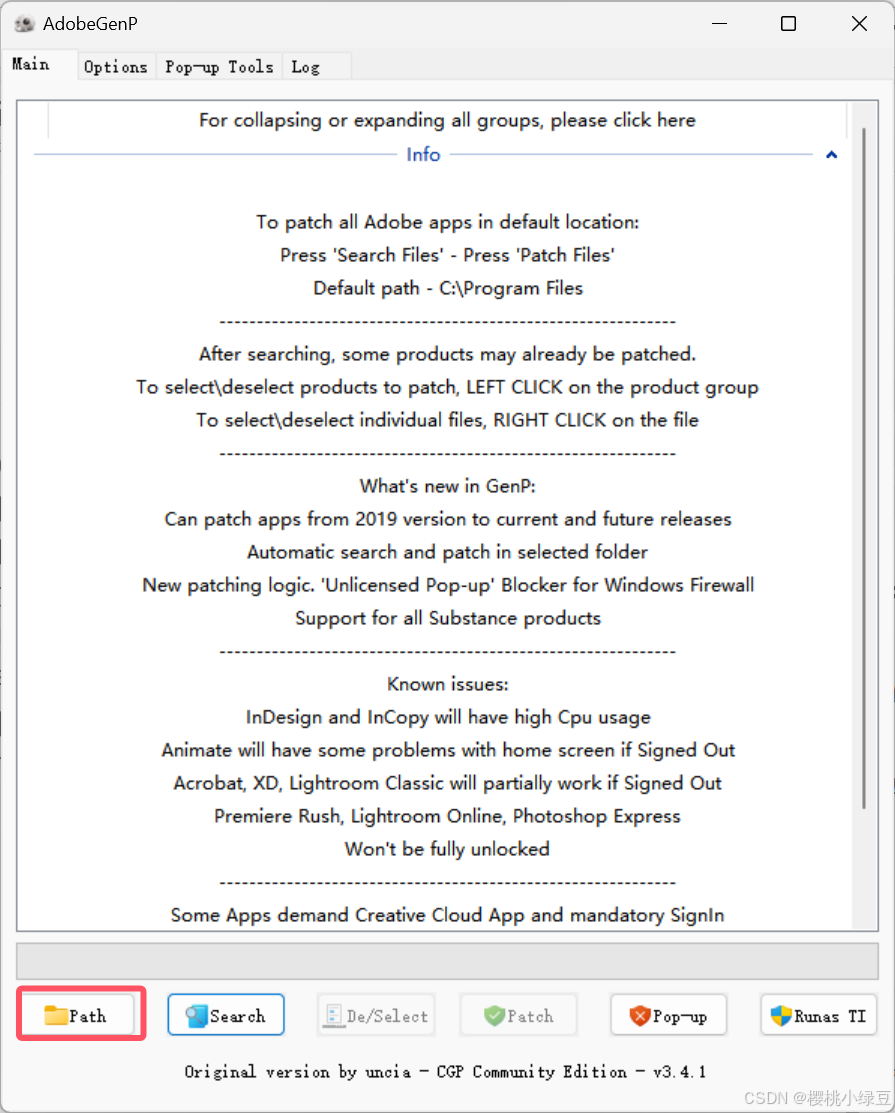Click the 'Original version by uncia' footer text
Image resolution: width=895 pixels, height=1113 pixels.
445,1072
